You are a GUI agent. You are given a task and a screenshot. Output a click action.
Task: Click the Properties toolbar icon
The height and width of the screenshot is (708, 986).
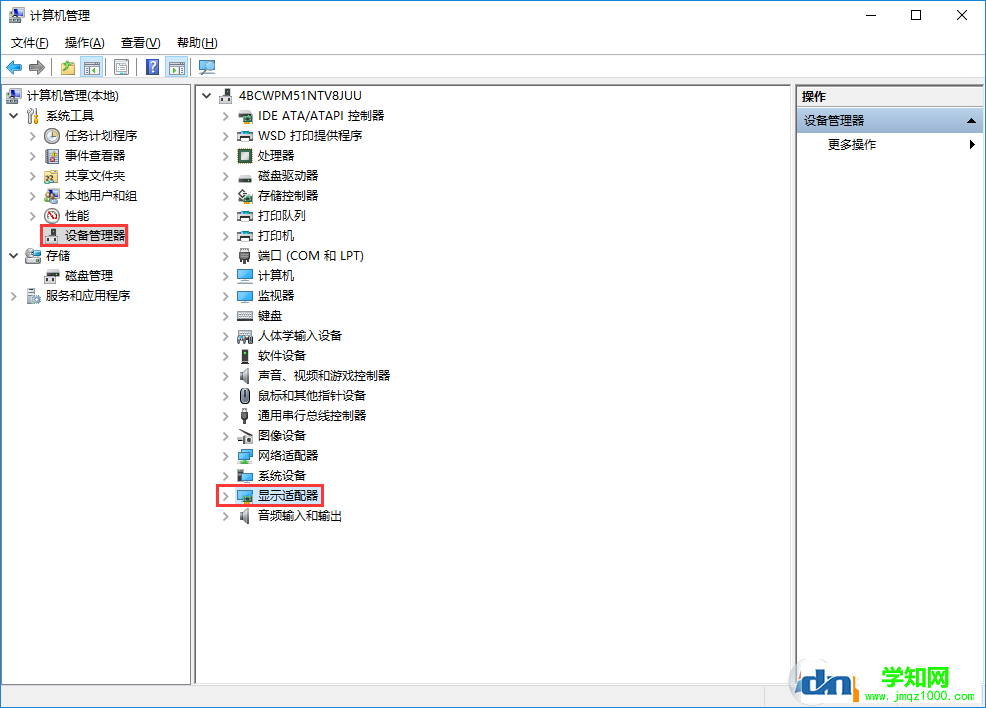pyautogui.click(x=121, y=67)
